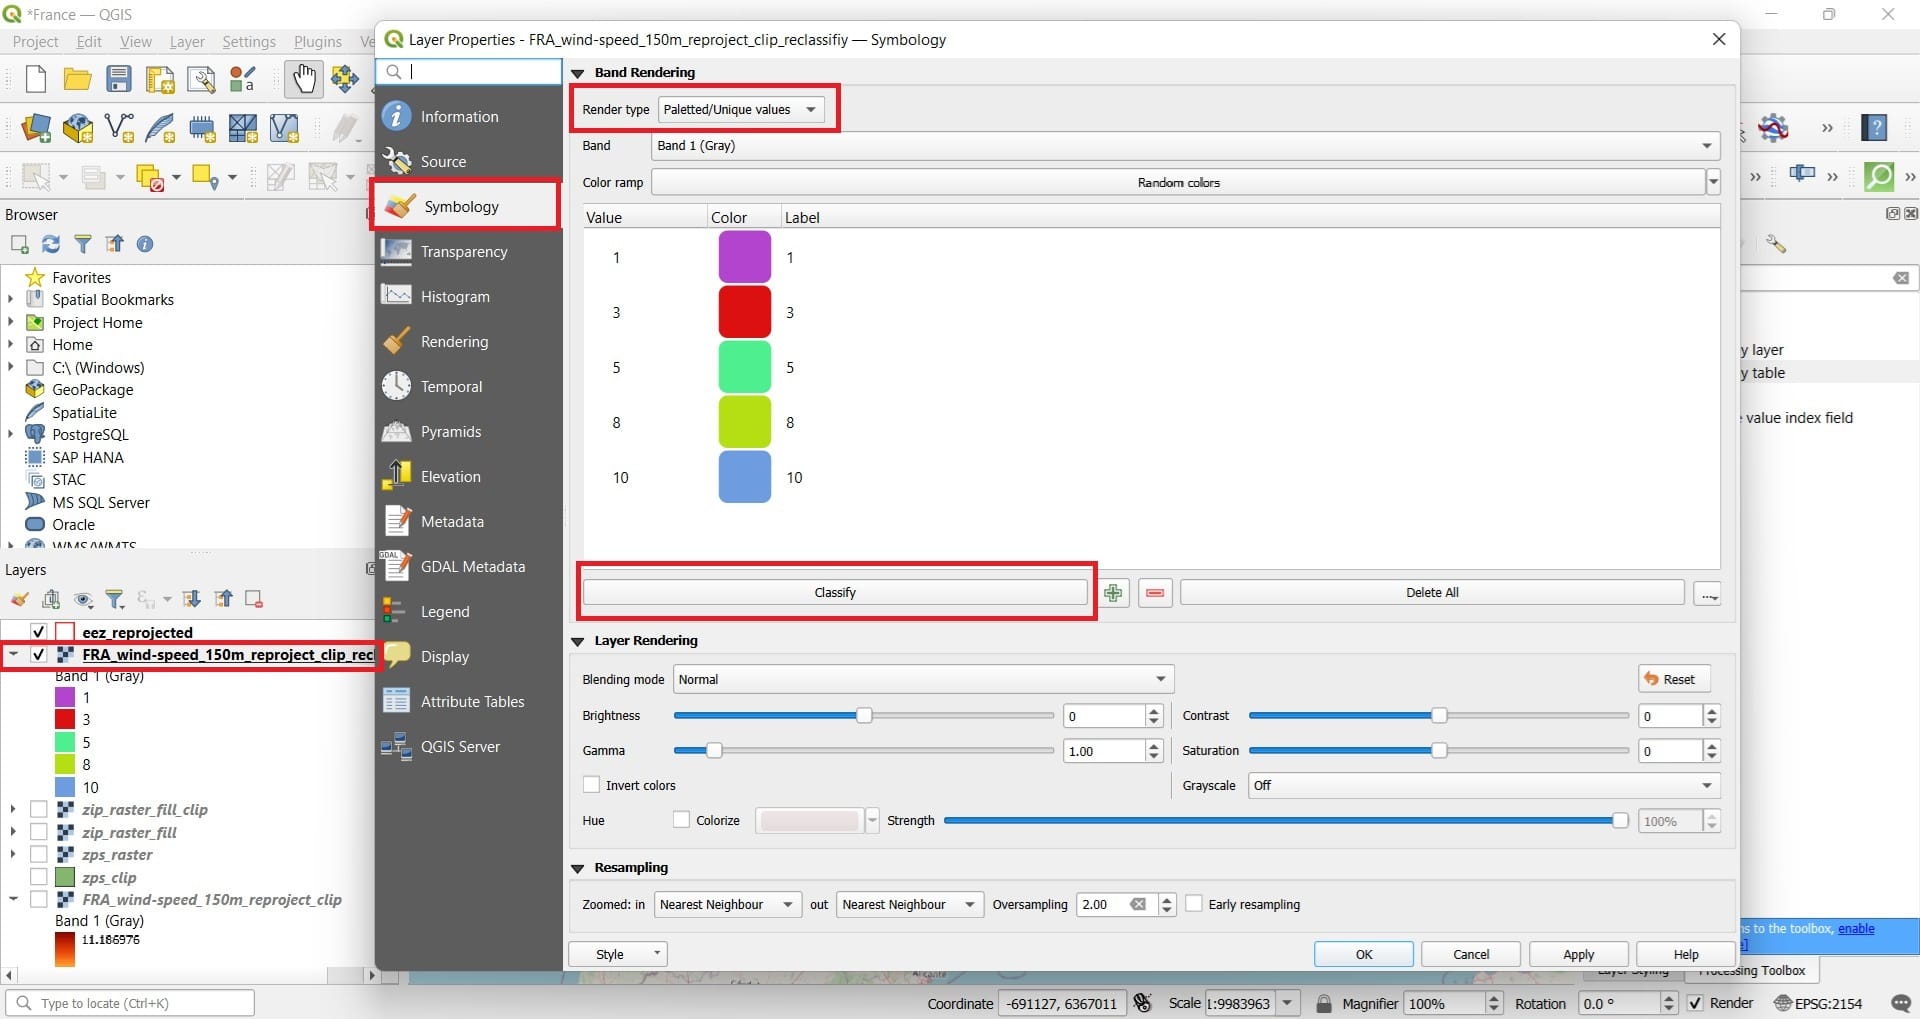Open project folder icon in toolbar

click(x=77, y=79)
